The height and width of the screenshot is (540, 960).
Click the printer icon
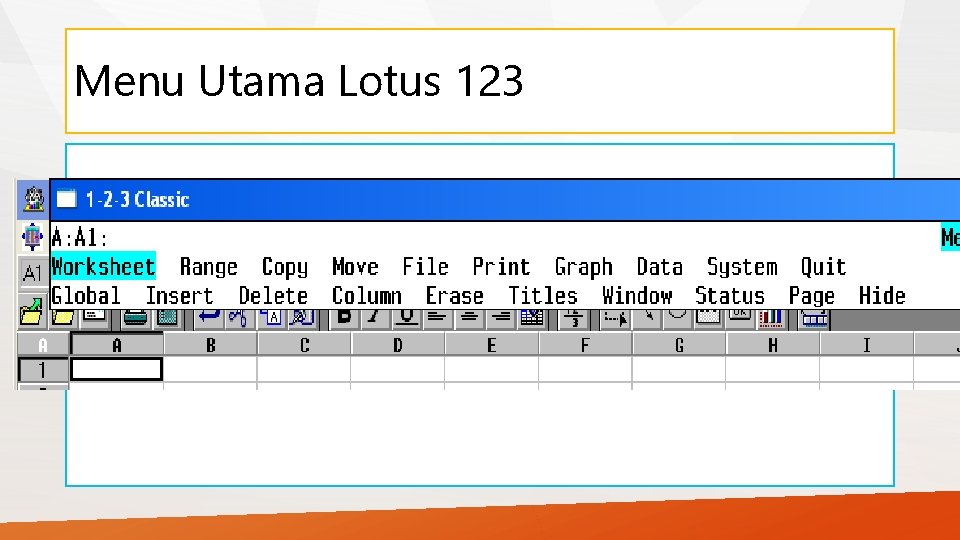(135, 317)
